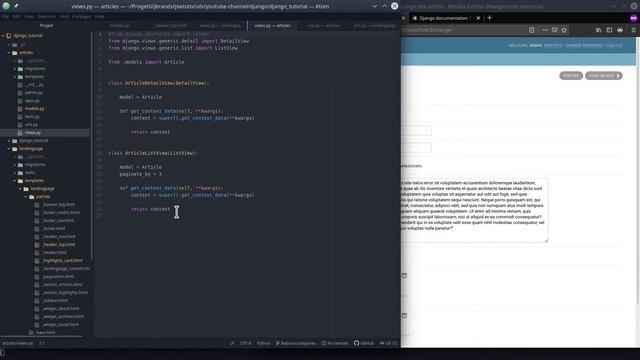
Task: Switch to the urls.py — articles tab
Action: tap(323, 25)
